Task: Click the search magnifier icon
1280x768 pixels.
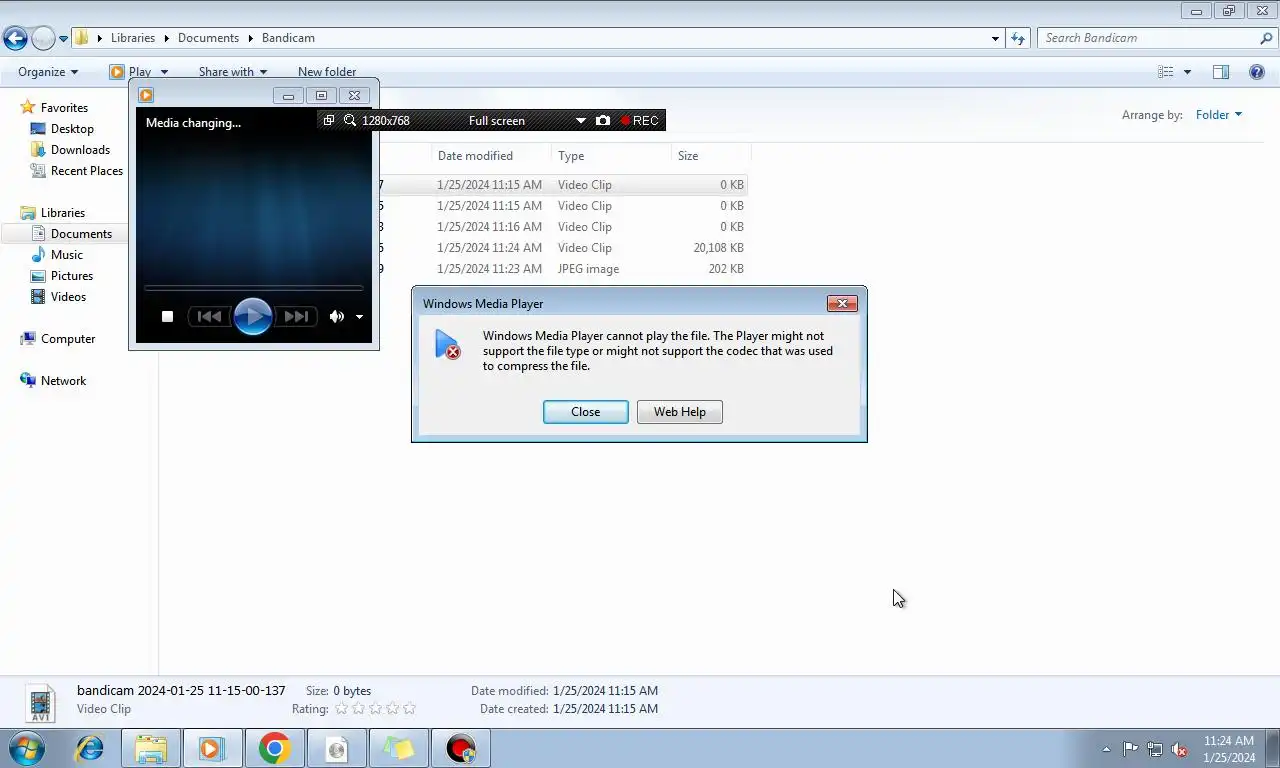Action: [1267, 38]
